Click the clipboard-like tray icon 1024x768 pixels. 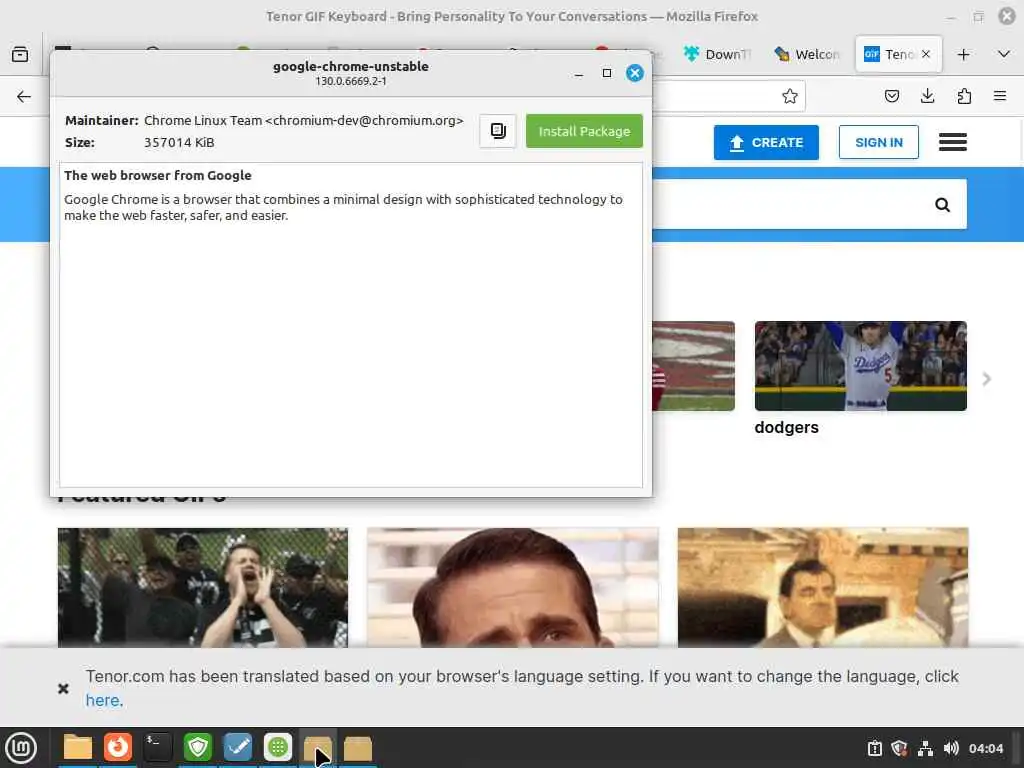tap(874, 748)
